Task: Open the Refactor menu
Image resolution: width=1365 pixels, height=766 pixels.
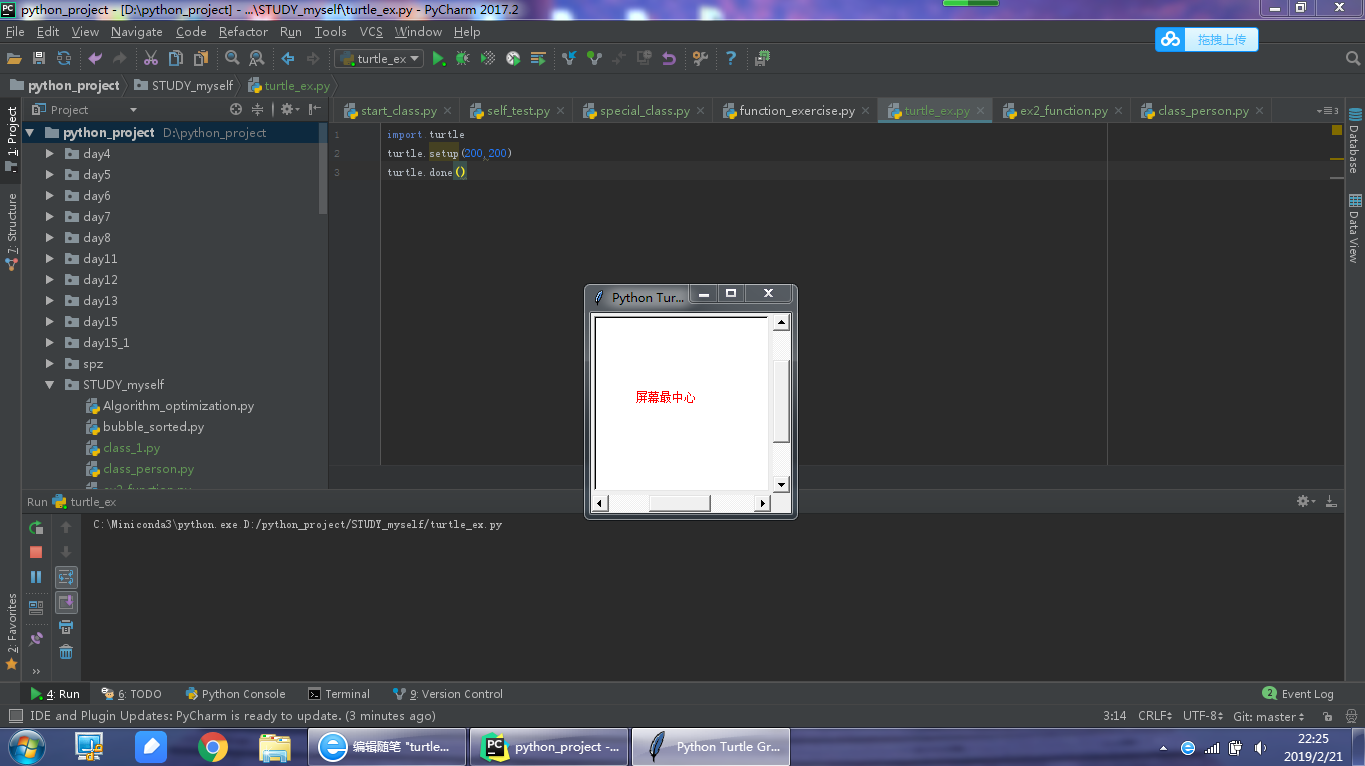Action: tap(243, 32)
